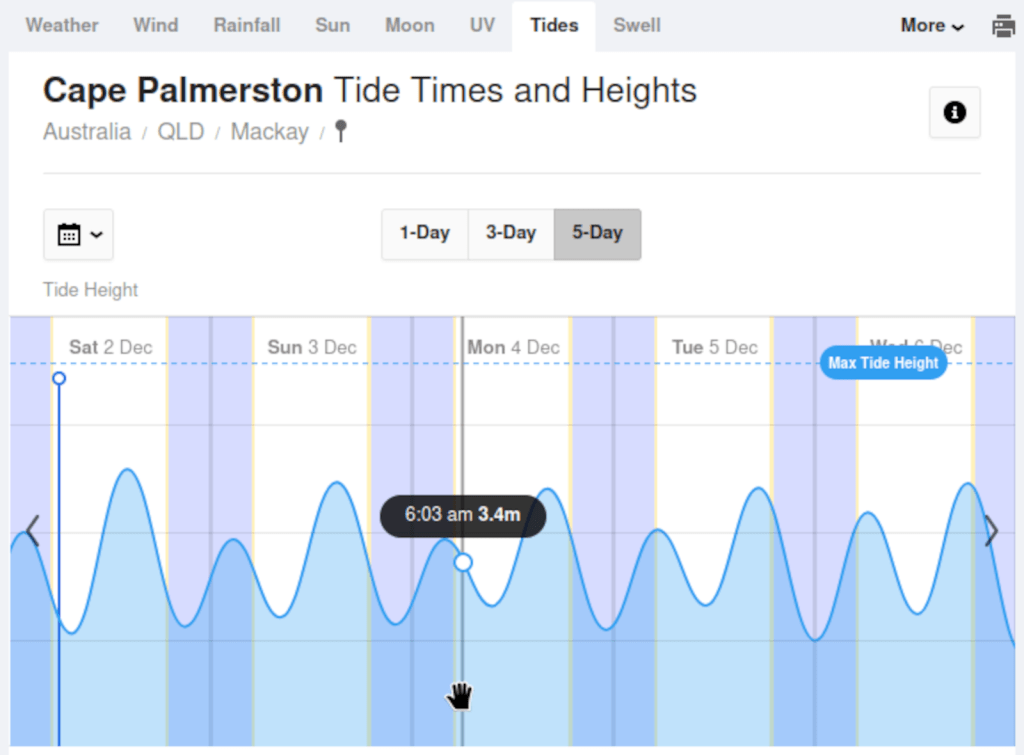Click the 6:03 am tide point marker

462,562
